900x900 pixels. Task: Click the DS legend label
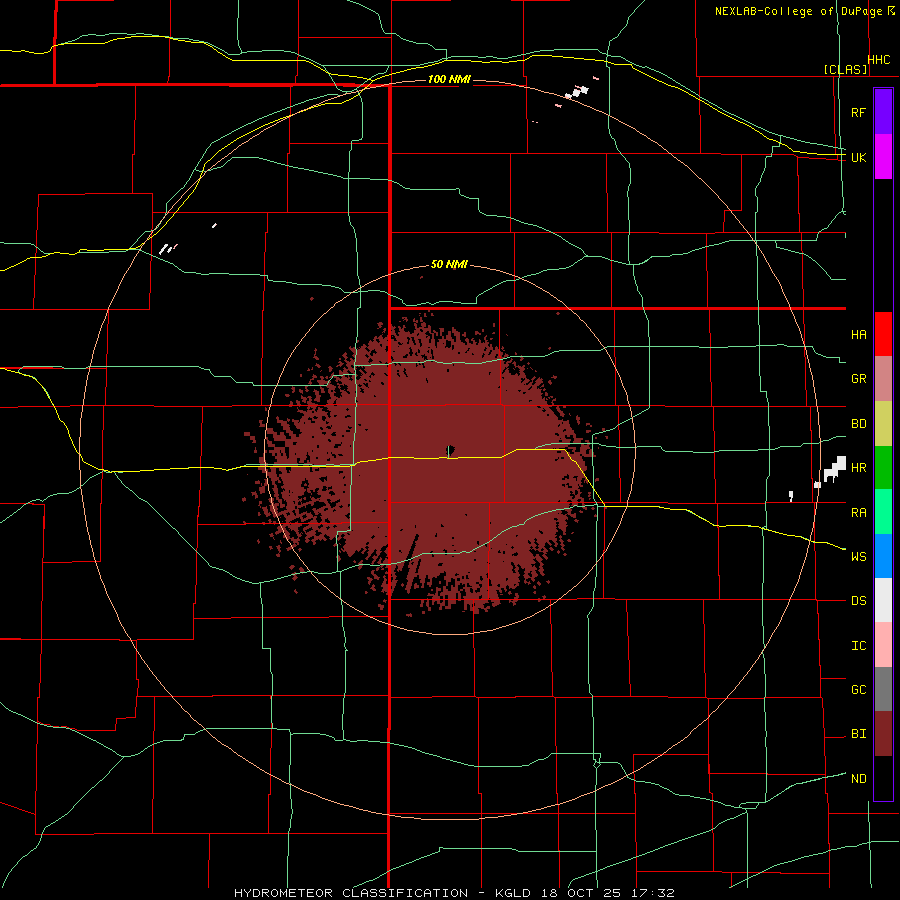[858, 601]
